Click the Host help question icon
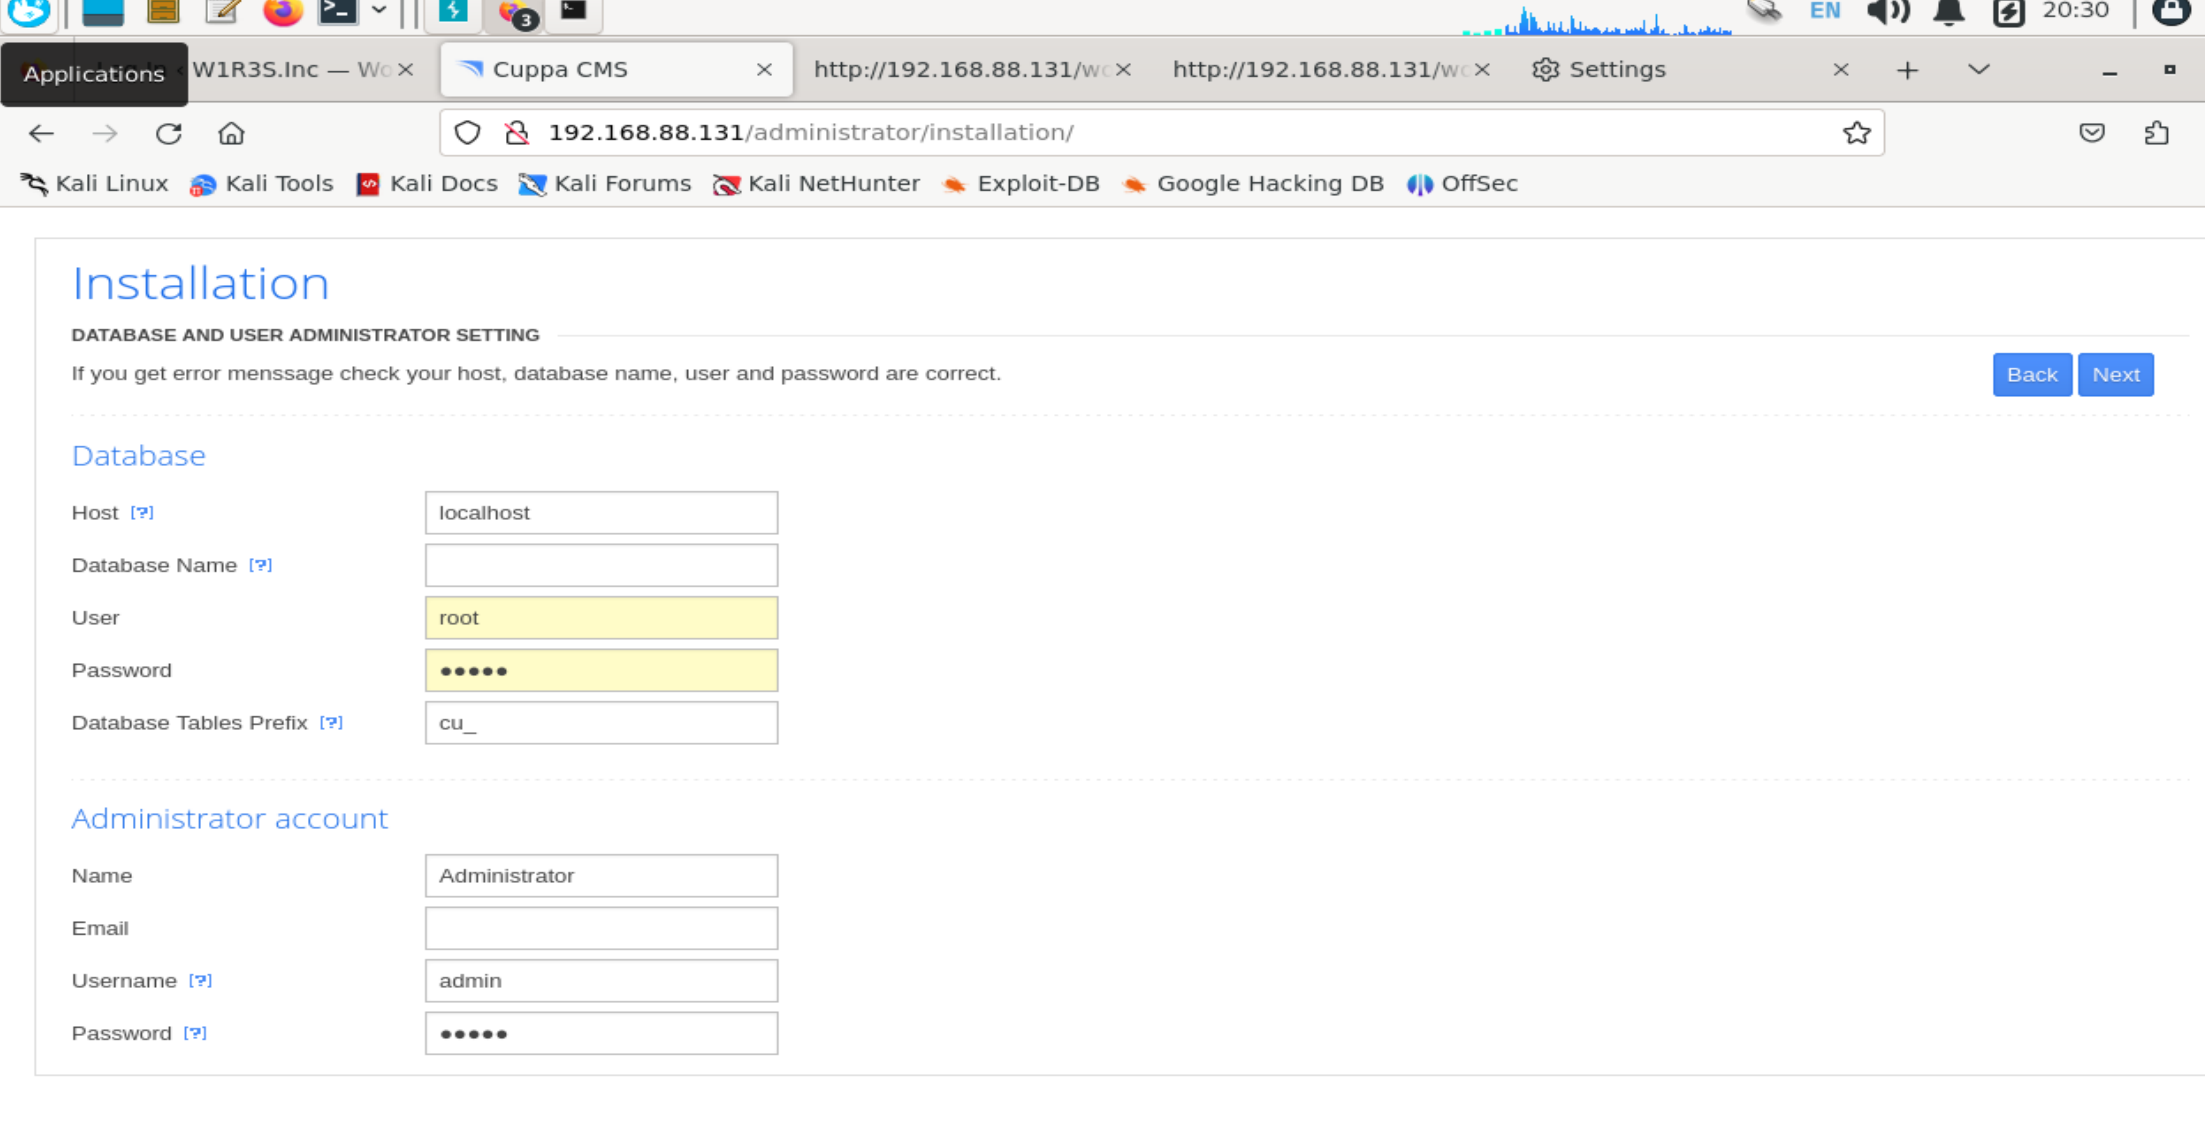 point(142,512)
